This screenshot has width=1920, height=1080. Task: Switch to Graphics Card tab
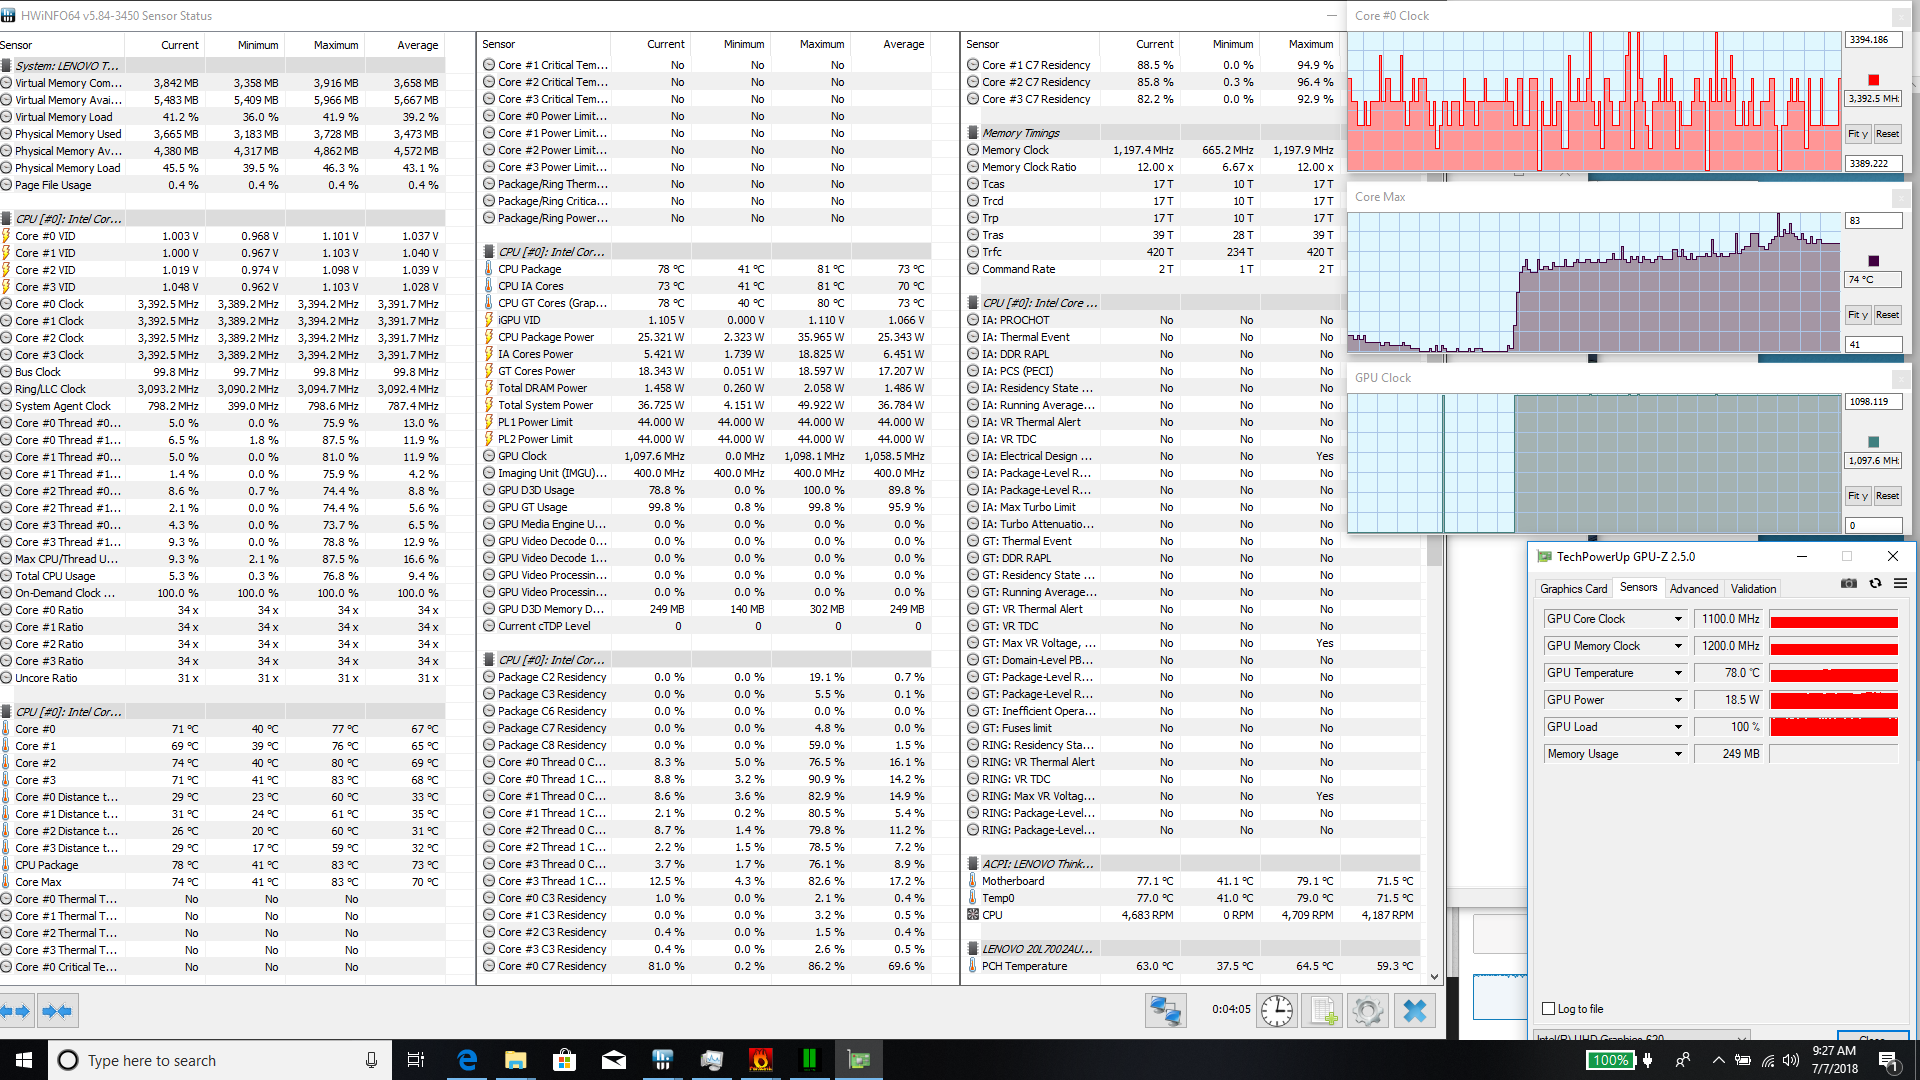tap(1573, 589)
